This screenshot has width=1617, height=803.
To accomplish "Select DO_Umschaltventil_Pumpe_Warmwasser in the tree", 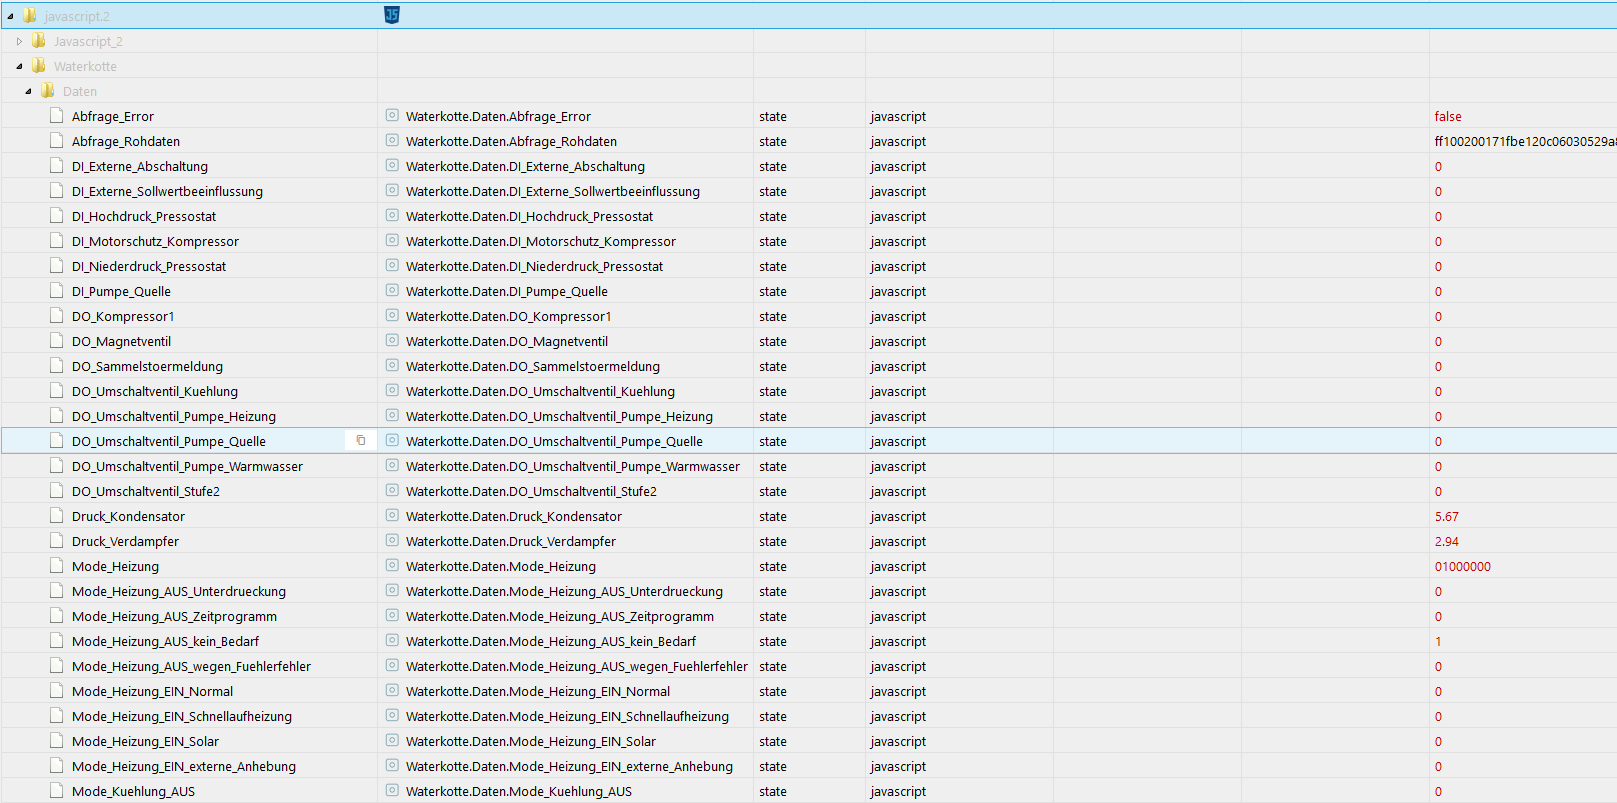I will (x=187, y=466).
